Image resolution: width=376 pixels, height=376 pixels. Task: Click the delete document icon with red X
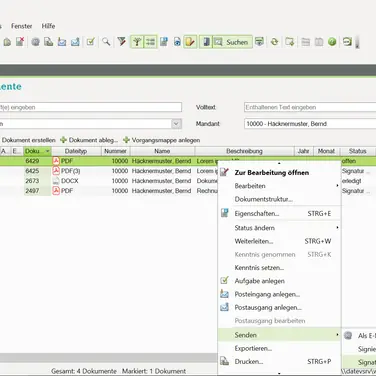(20, 42)
